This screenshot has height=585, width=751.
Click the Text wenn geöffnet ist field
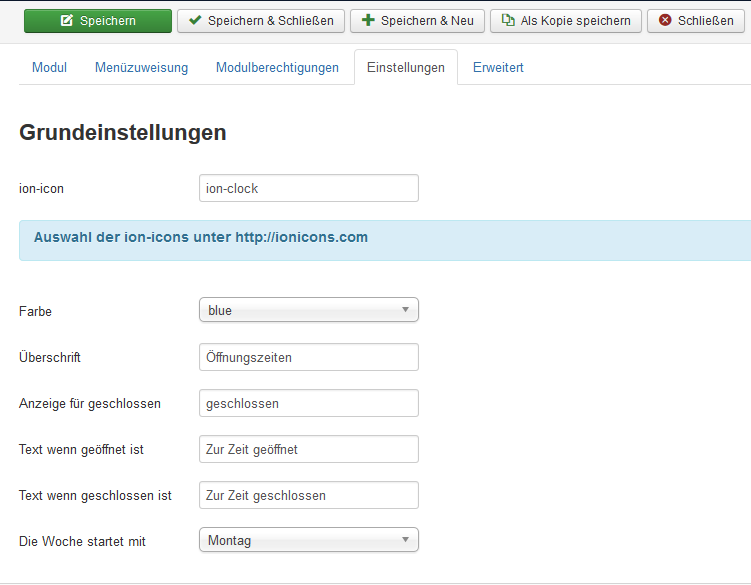[309, 449]
